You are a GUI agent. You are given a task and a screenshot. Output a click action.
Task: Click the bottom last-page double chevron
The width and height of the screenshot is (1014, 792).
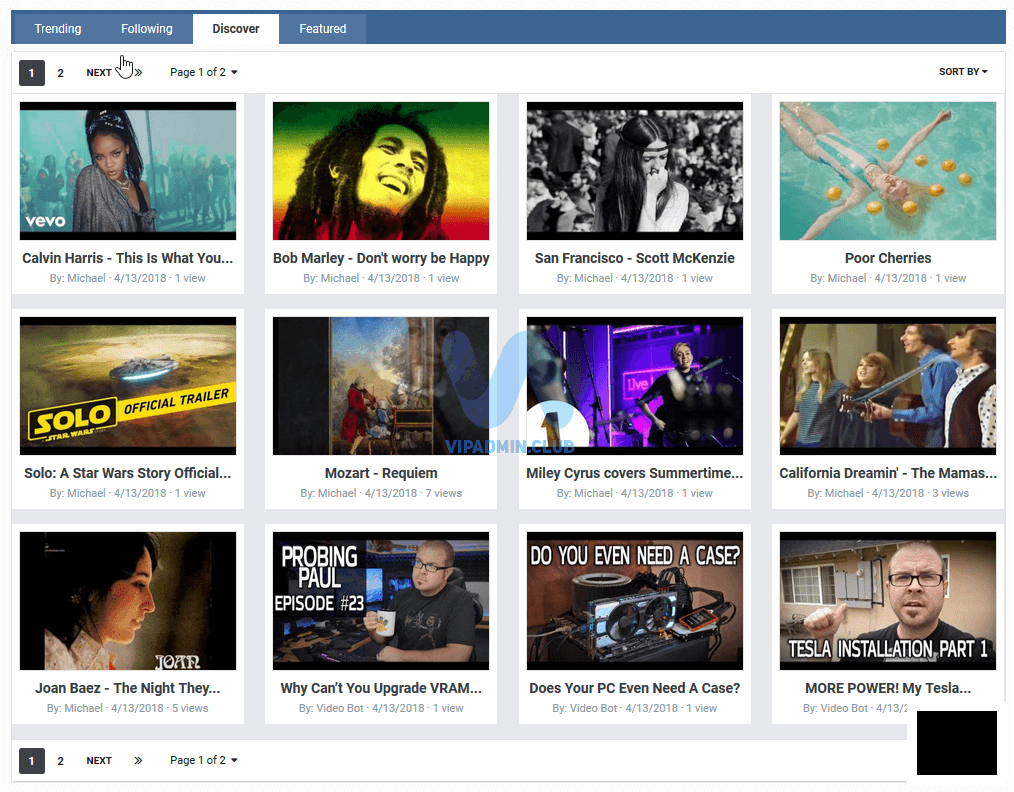click(x=138, y=760)
